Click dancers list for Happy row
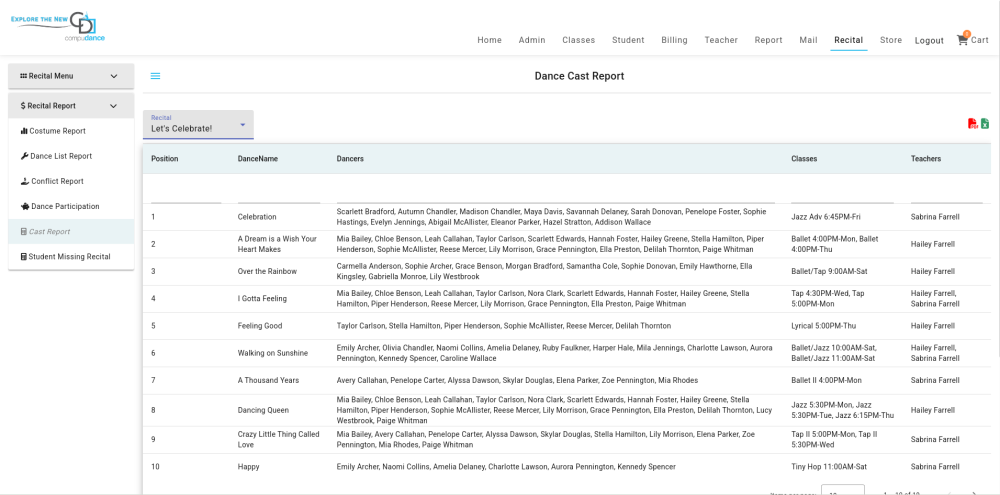 pyautogui.click(x=506, y=467)
